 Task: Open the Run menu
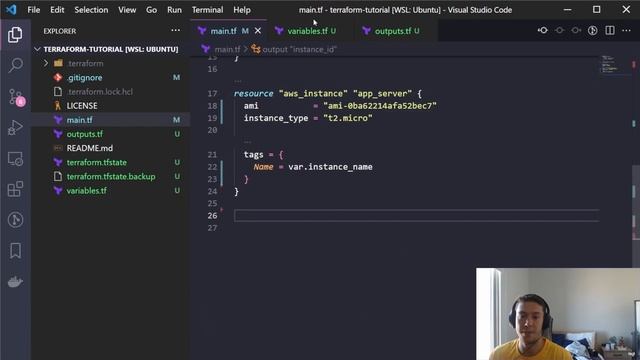[174, 10]
